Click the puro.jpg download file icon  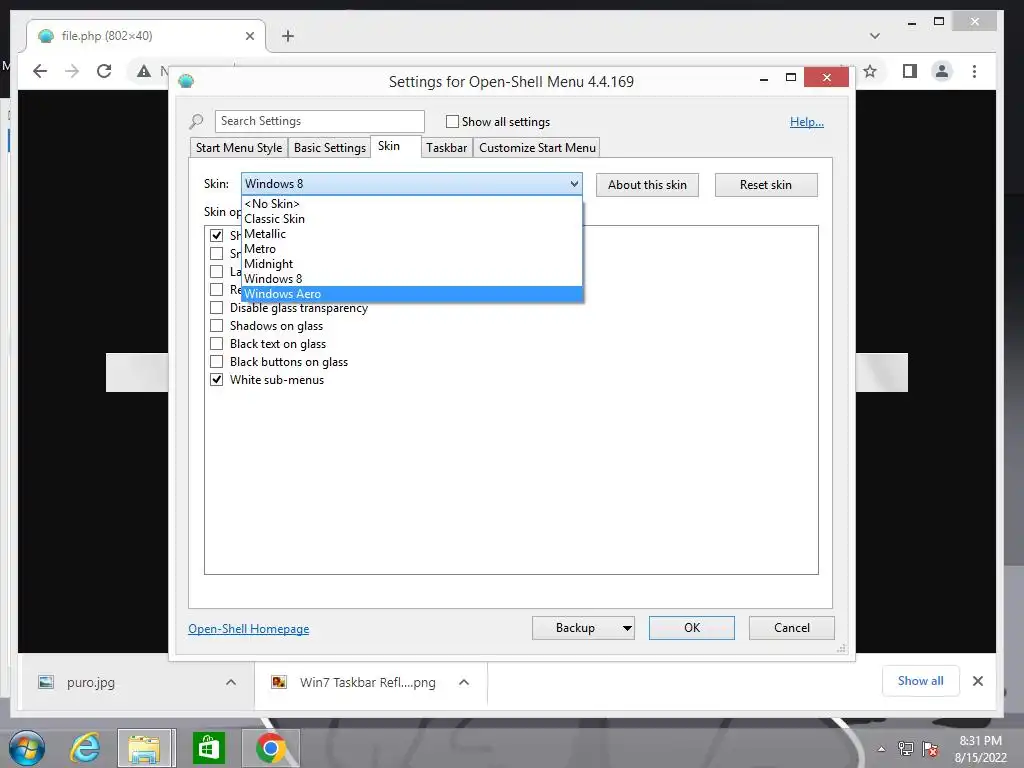tap(46, 682)
